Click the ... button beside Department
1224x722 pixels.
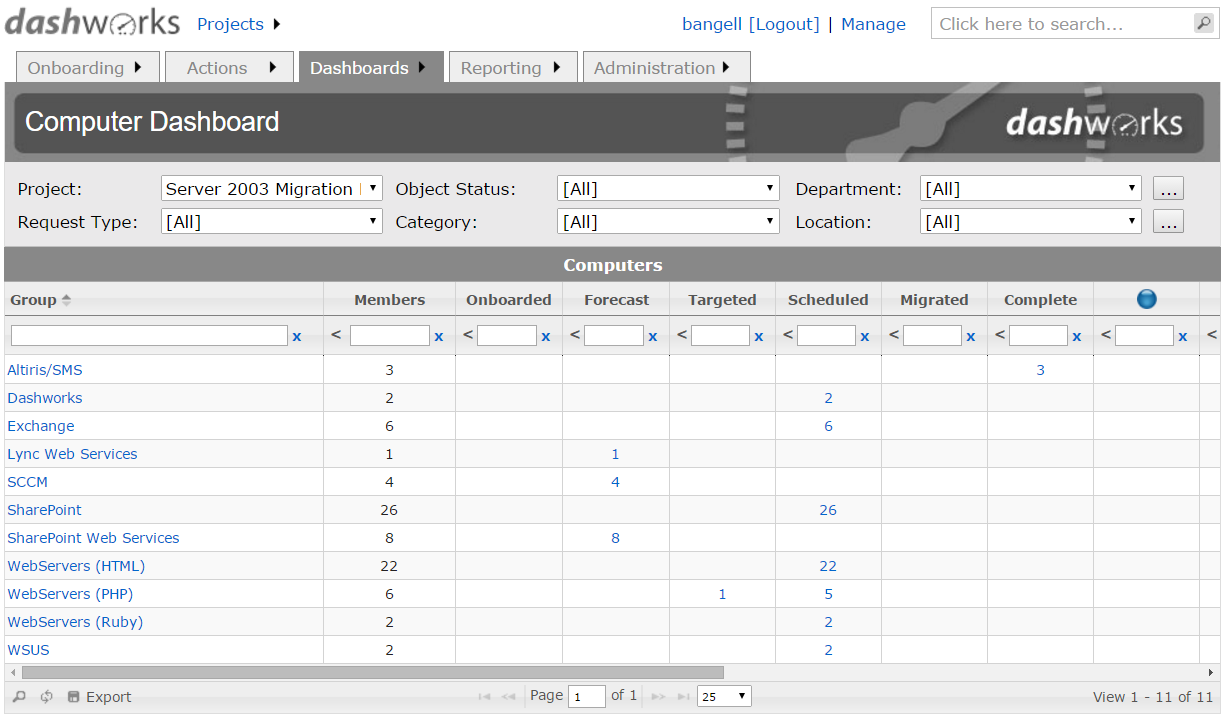coord(1168,187)
